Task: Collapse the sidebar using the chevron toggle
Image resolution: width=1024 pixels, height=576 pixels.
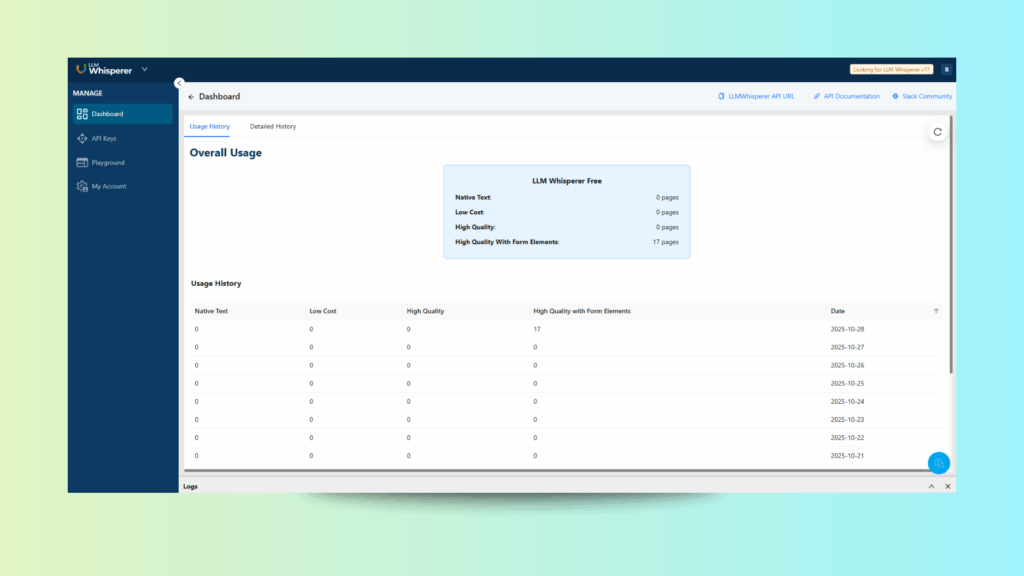Action: tap(179, 83)
